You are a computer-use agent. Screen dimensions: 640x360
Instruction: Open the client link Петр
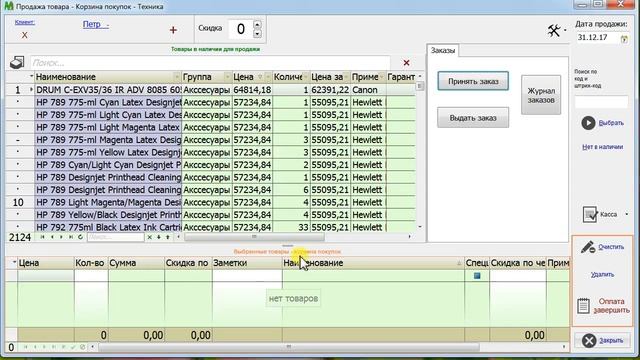pos(96,24)
